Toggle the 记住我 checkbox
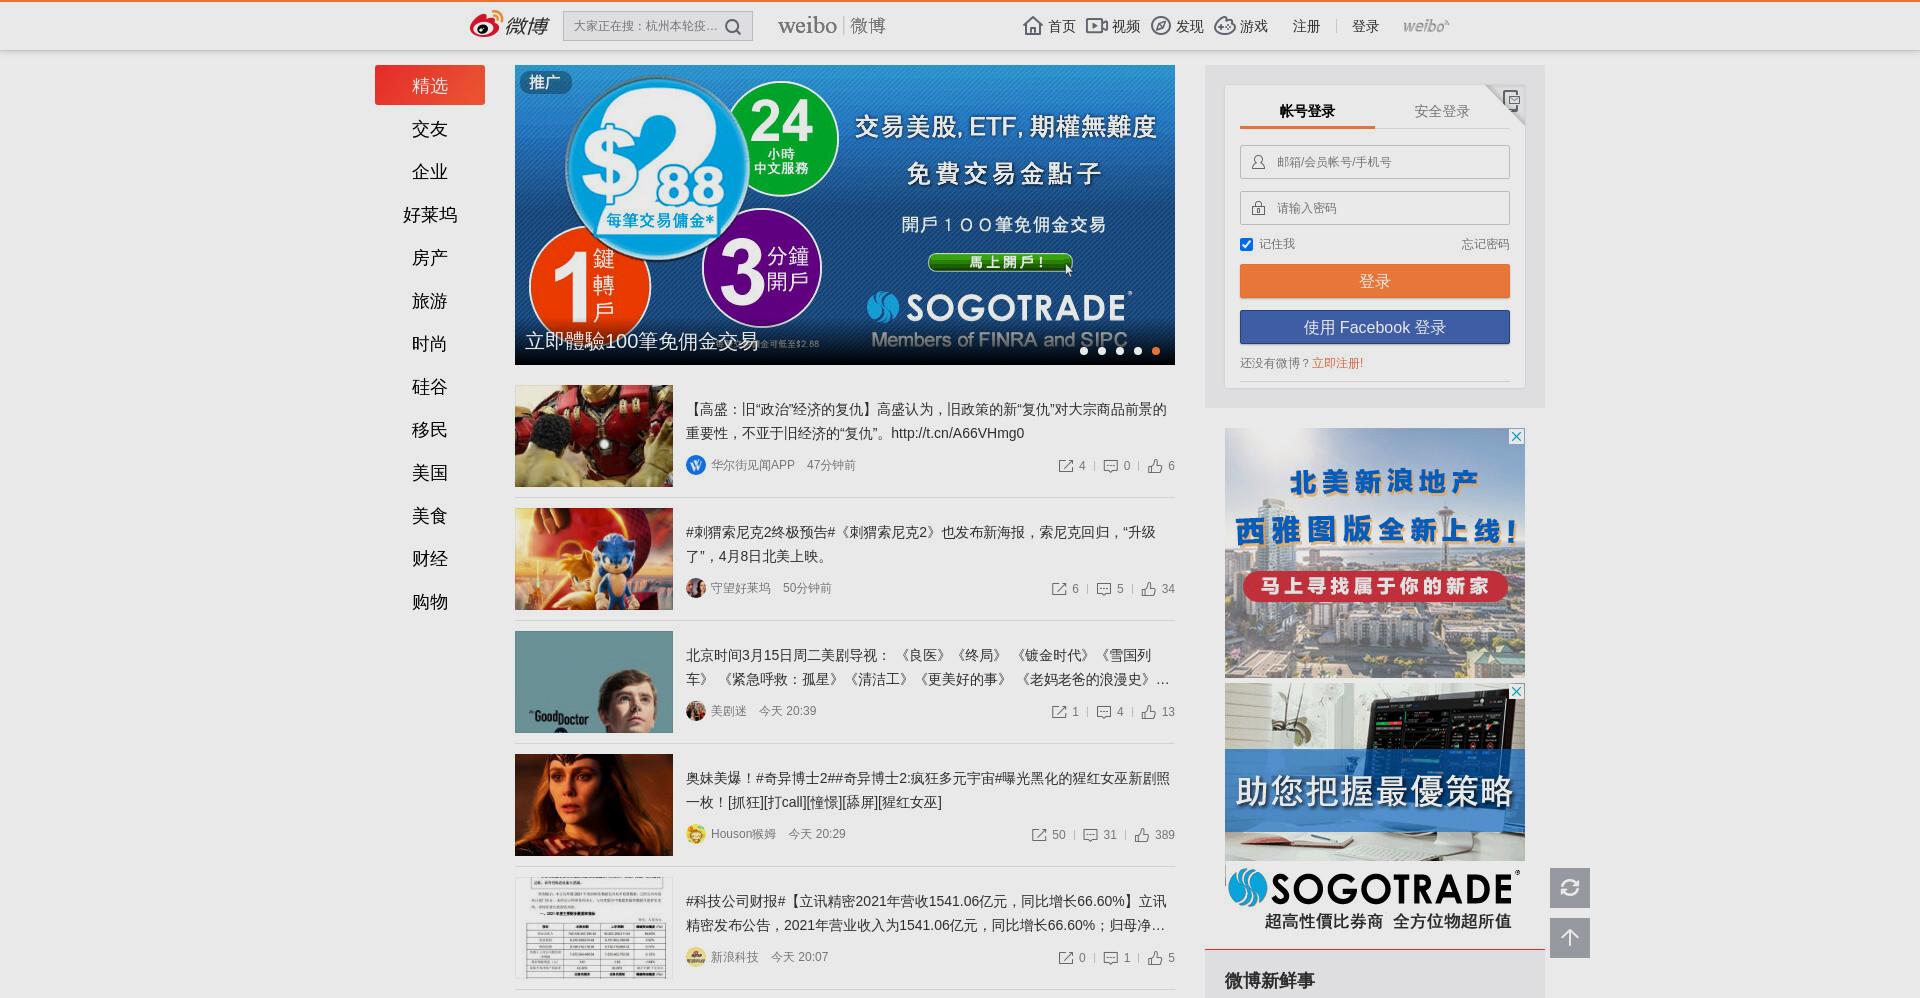This screenshot has width=1920, height=998. pos(1246,244)
